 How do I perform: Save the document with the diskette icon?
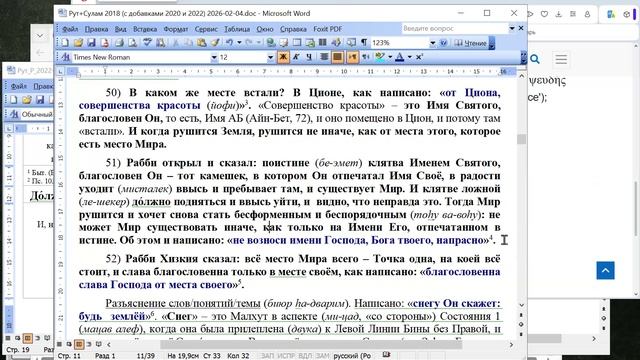click(x=91, y=42)
